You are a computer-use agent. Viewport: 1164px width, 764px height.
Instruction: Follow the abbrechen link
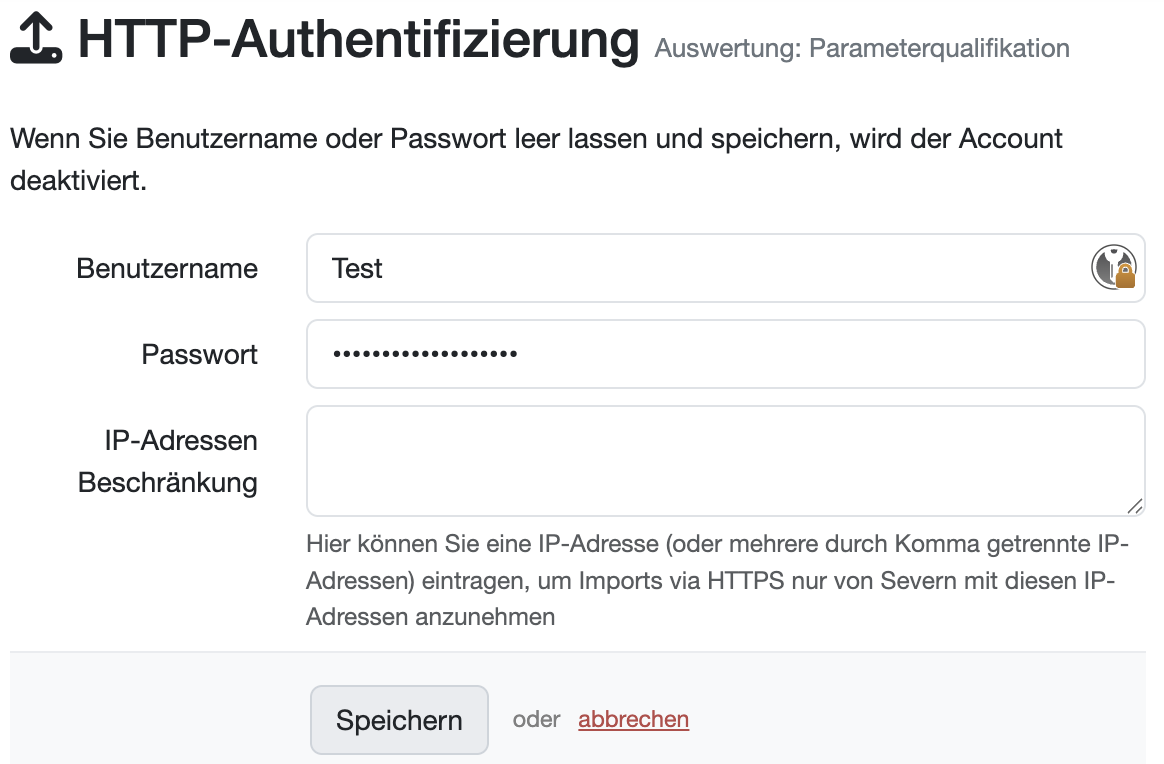tap(633, 720)
